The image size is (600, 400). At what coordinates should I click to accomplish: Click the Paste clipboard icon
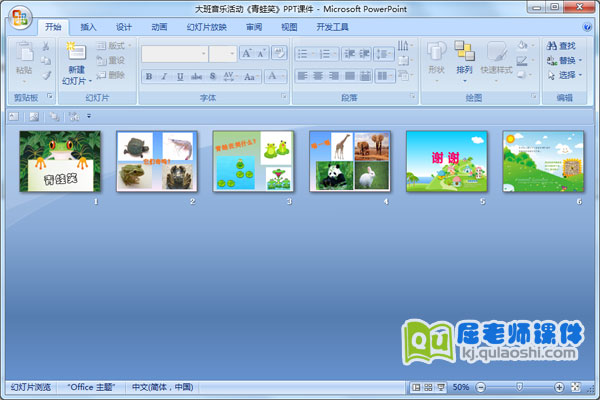(x=24, y=52)
